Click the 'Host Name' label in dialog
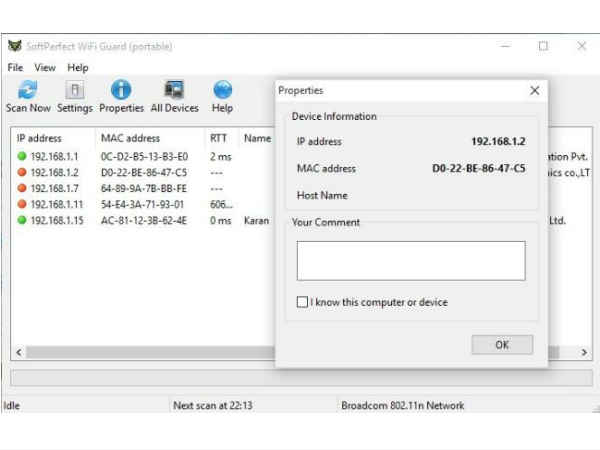Image resolution: width=600 pixels, height=450 pixels. coord(322,196)
